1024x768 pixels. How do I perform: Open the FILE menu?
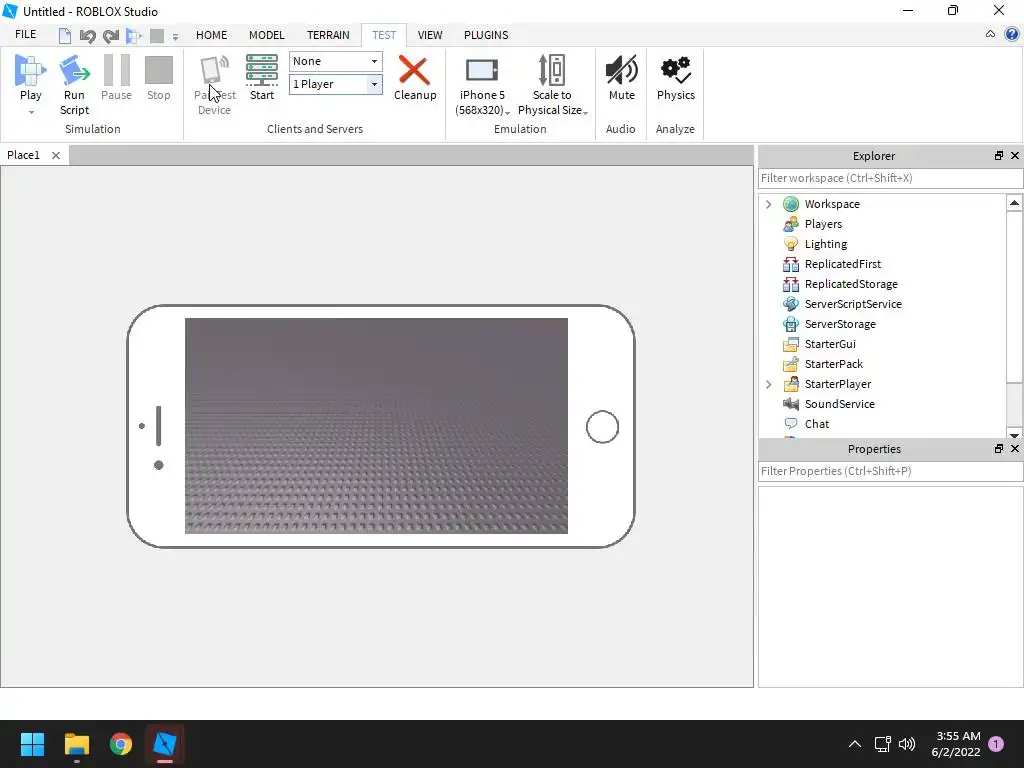click(25, 35)
